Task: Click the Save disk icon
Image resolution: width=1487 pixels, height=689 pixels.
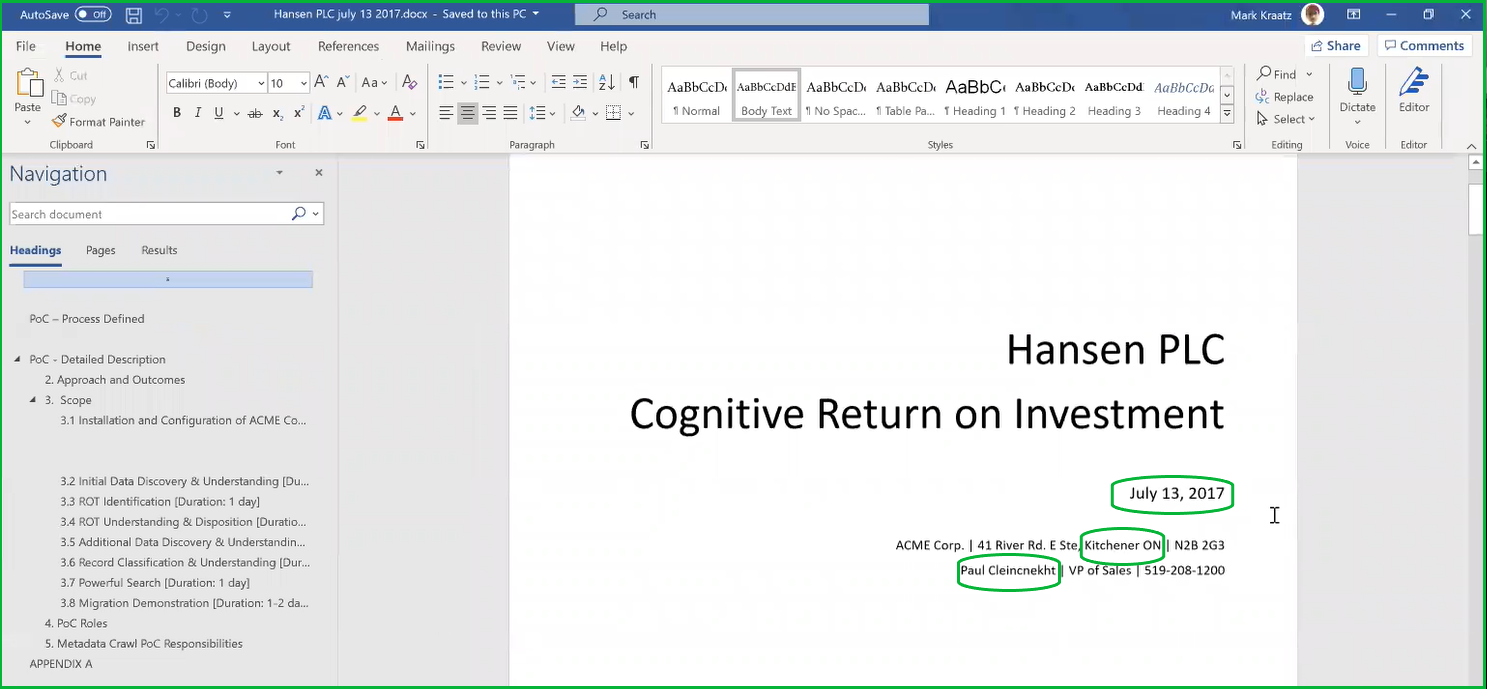Action: point(134,15)
